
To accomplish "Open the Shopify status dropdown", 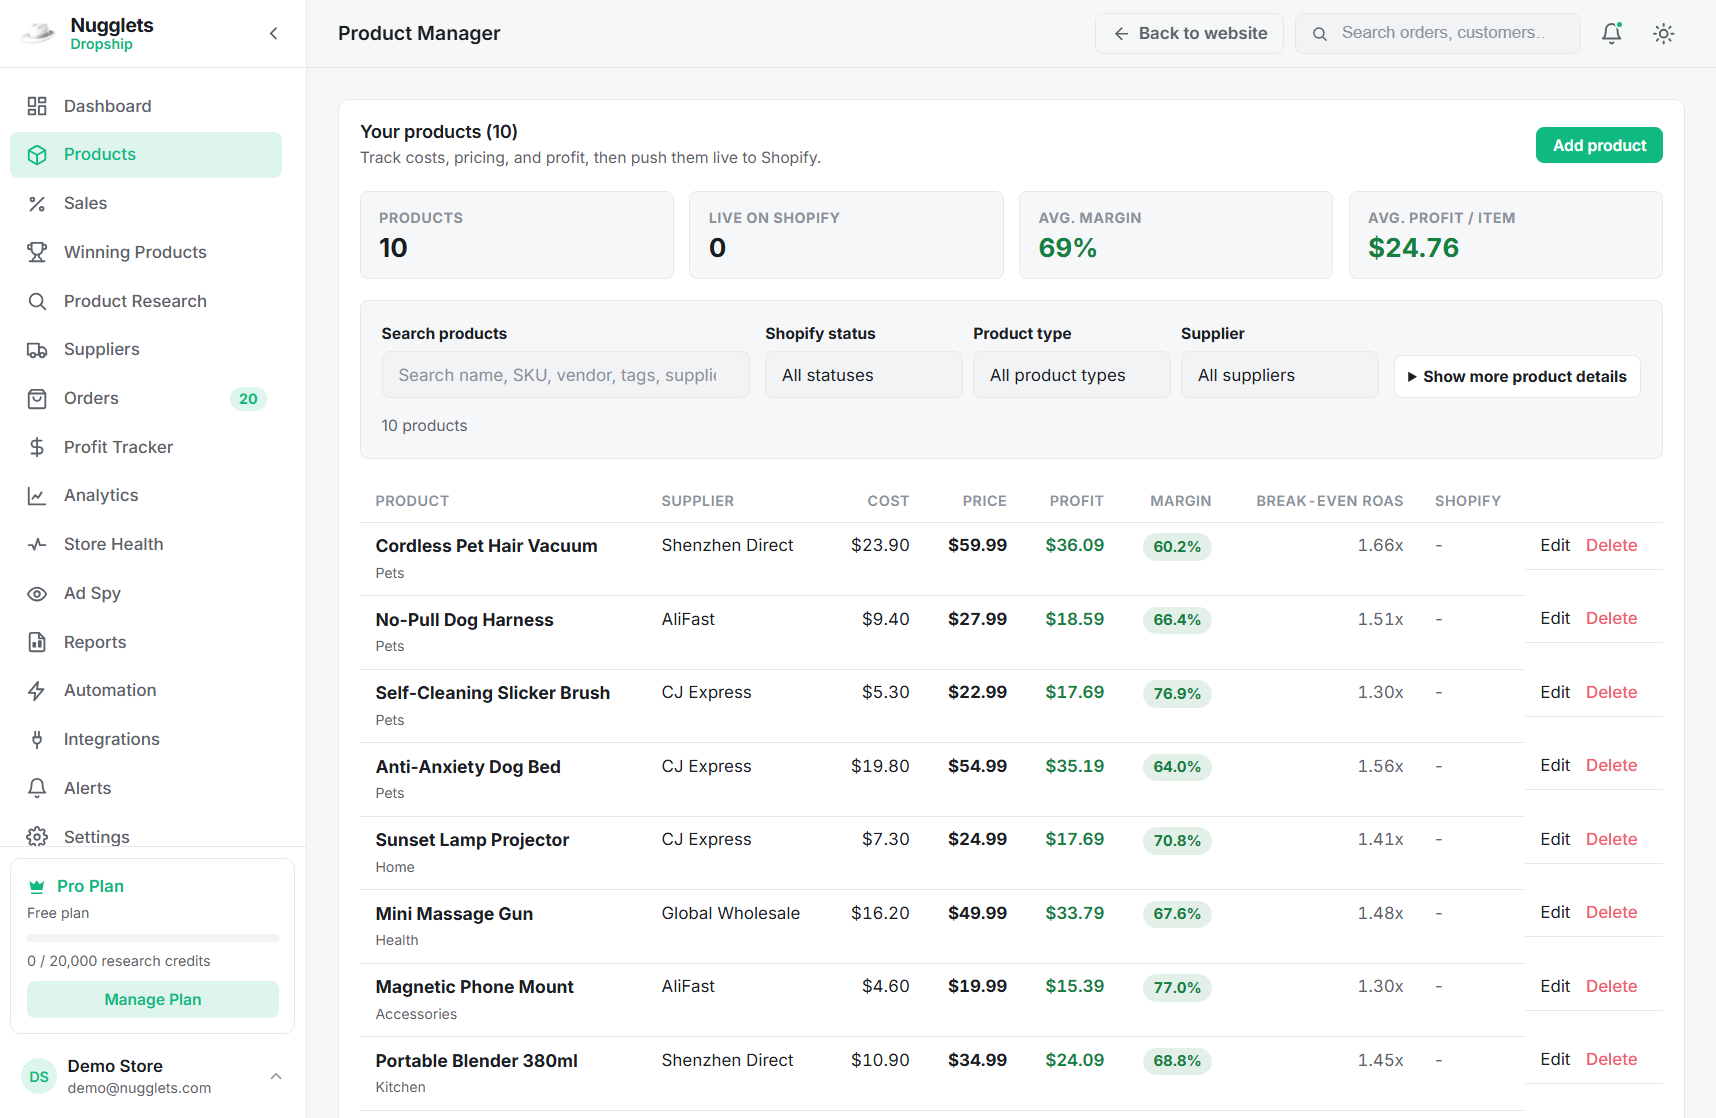I will pyautogui.click(x=864, y=375).
